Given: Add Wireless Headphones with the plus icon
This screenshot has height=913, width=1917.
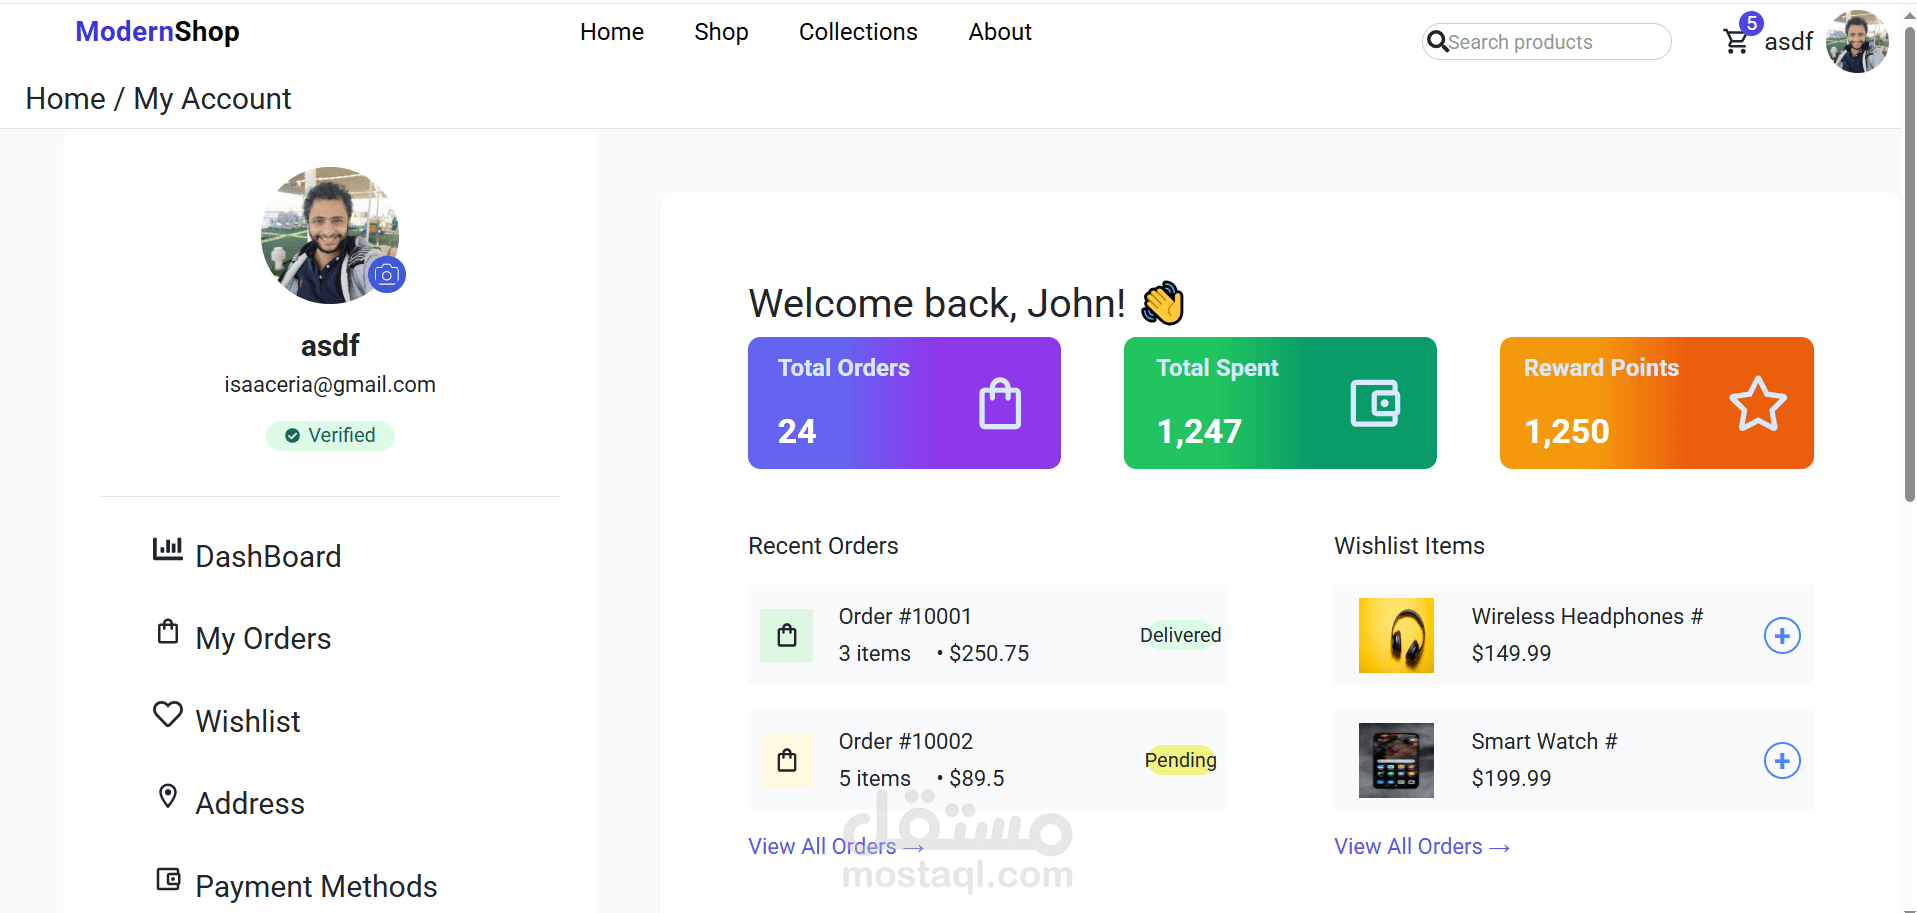Looking at the screenshot, I should (x=1782, y=635).
